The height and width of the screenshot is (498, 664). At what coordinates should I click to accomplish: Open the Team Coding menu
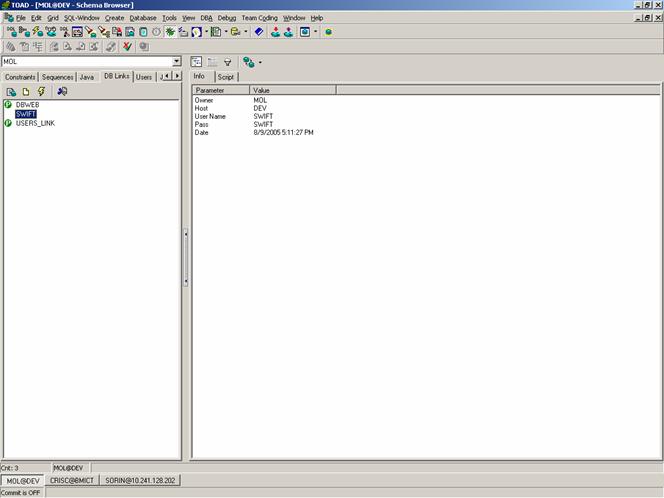point(260,18)
